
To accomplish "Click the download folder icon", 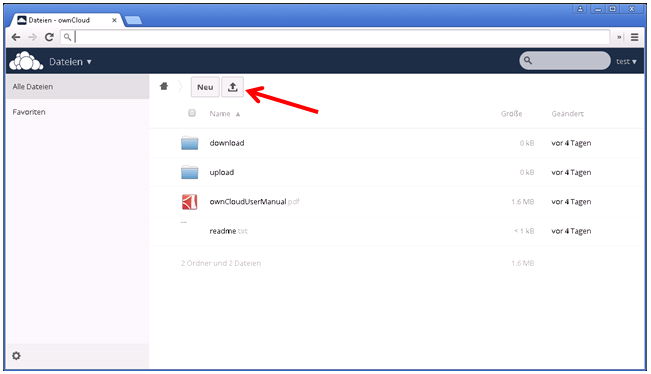I will point(190,143).
